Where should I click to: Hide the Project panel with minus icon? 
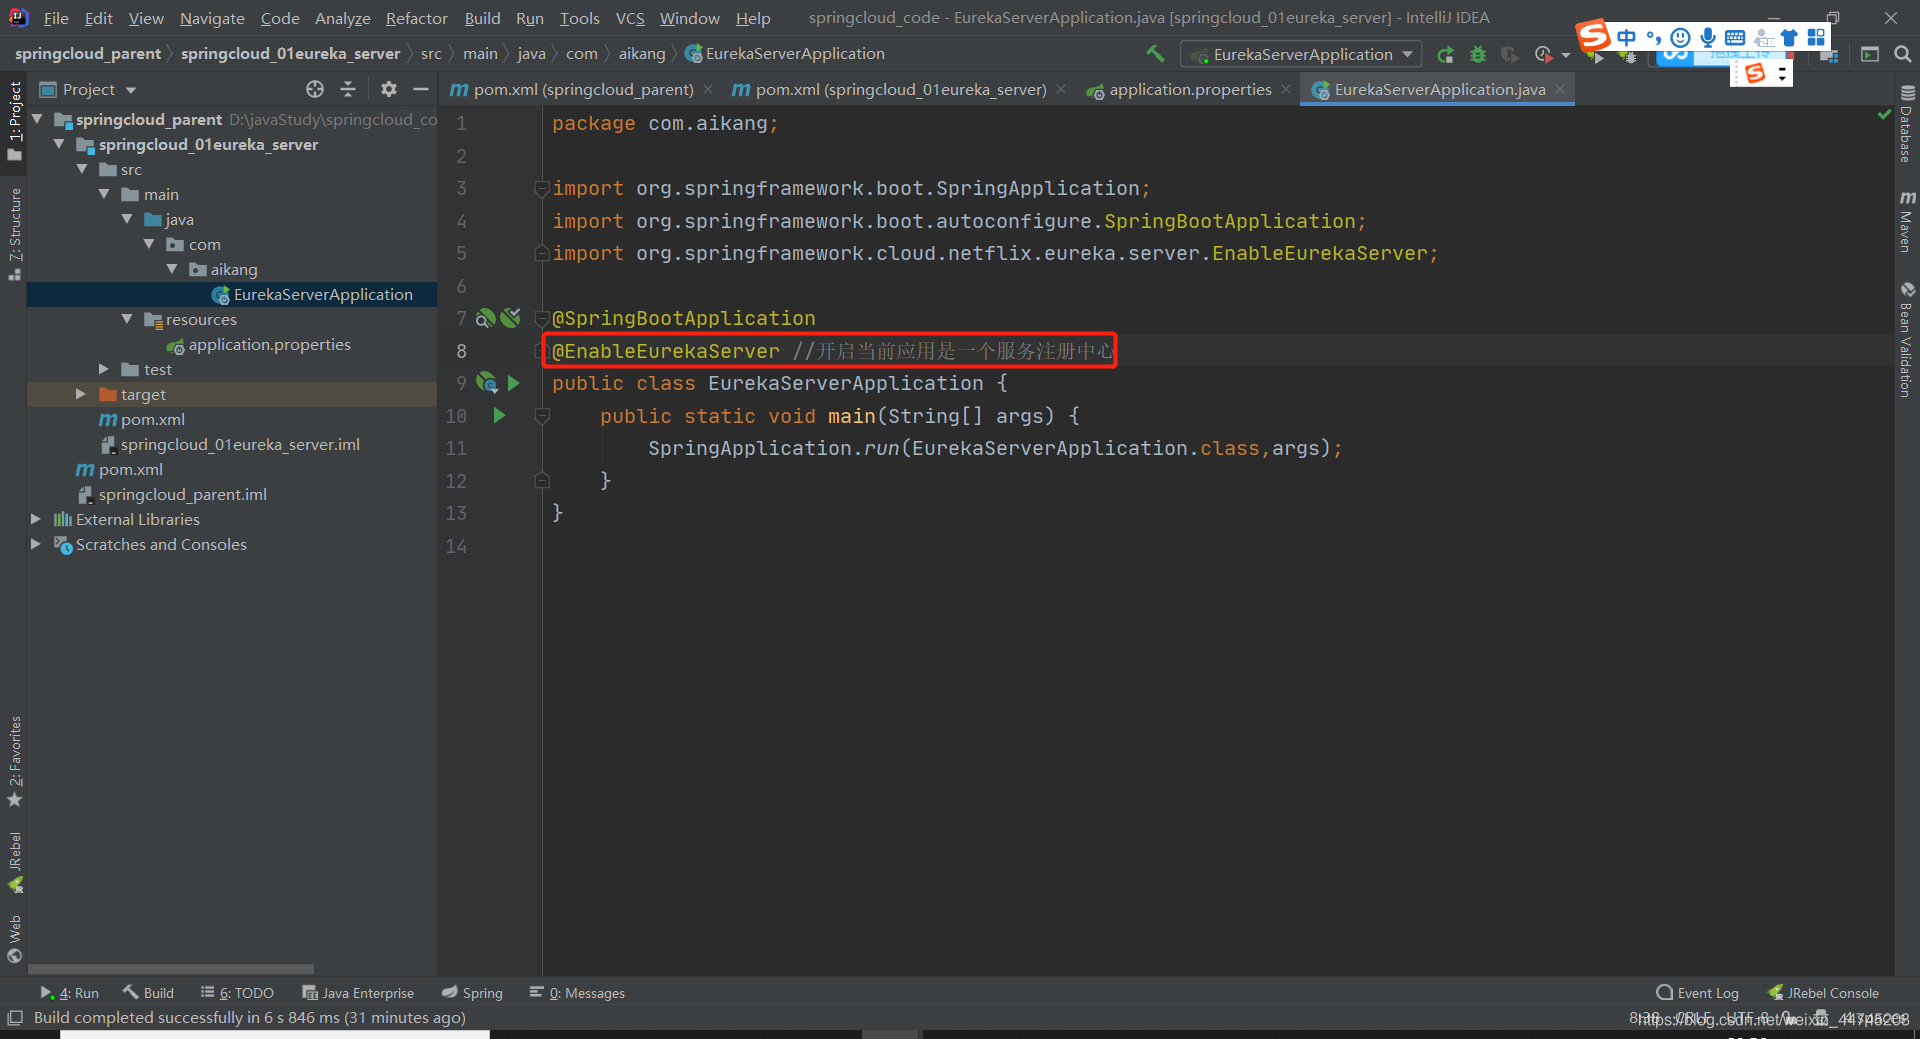pos(421,89)
